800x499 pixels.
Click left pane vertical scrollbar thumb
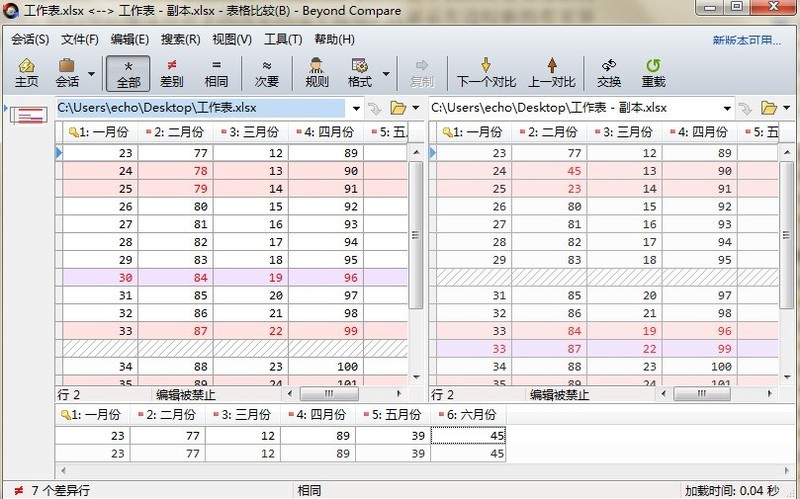416,235
